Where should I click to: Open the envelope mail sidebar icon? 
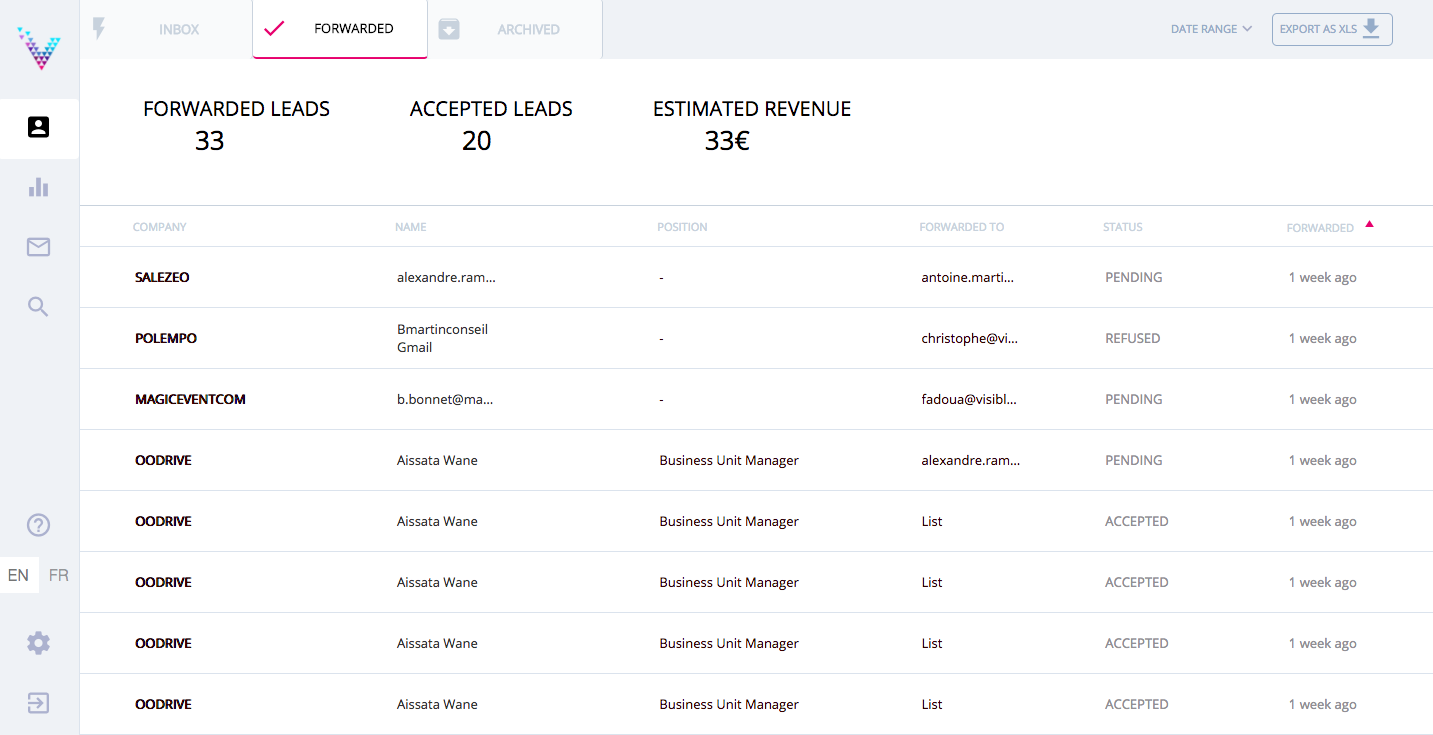(39, 247)
